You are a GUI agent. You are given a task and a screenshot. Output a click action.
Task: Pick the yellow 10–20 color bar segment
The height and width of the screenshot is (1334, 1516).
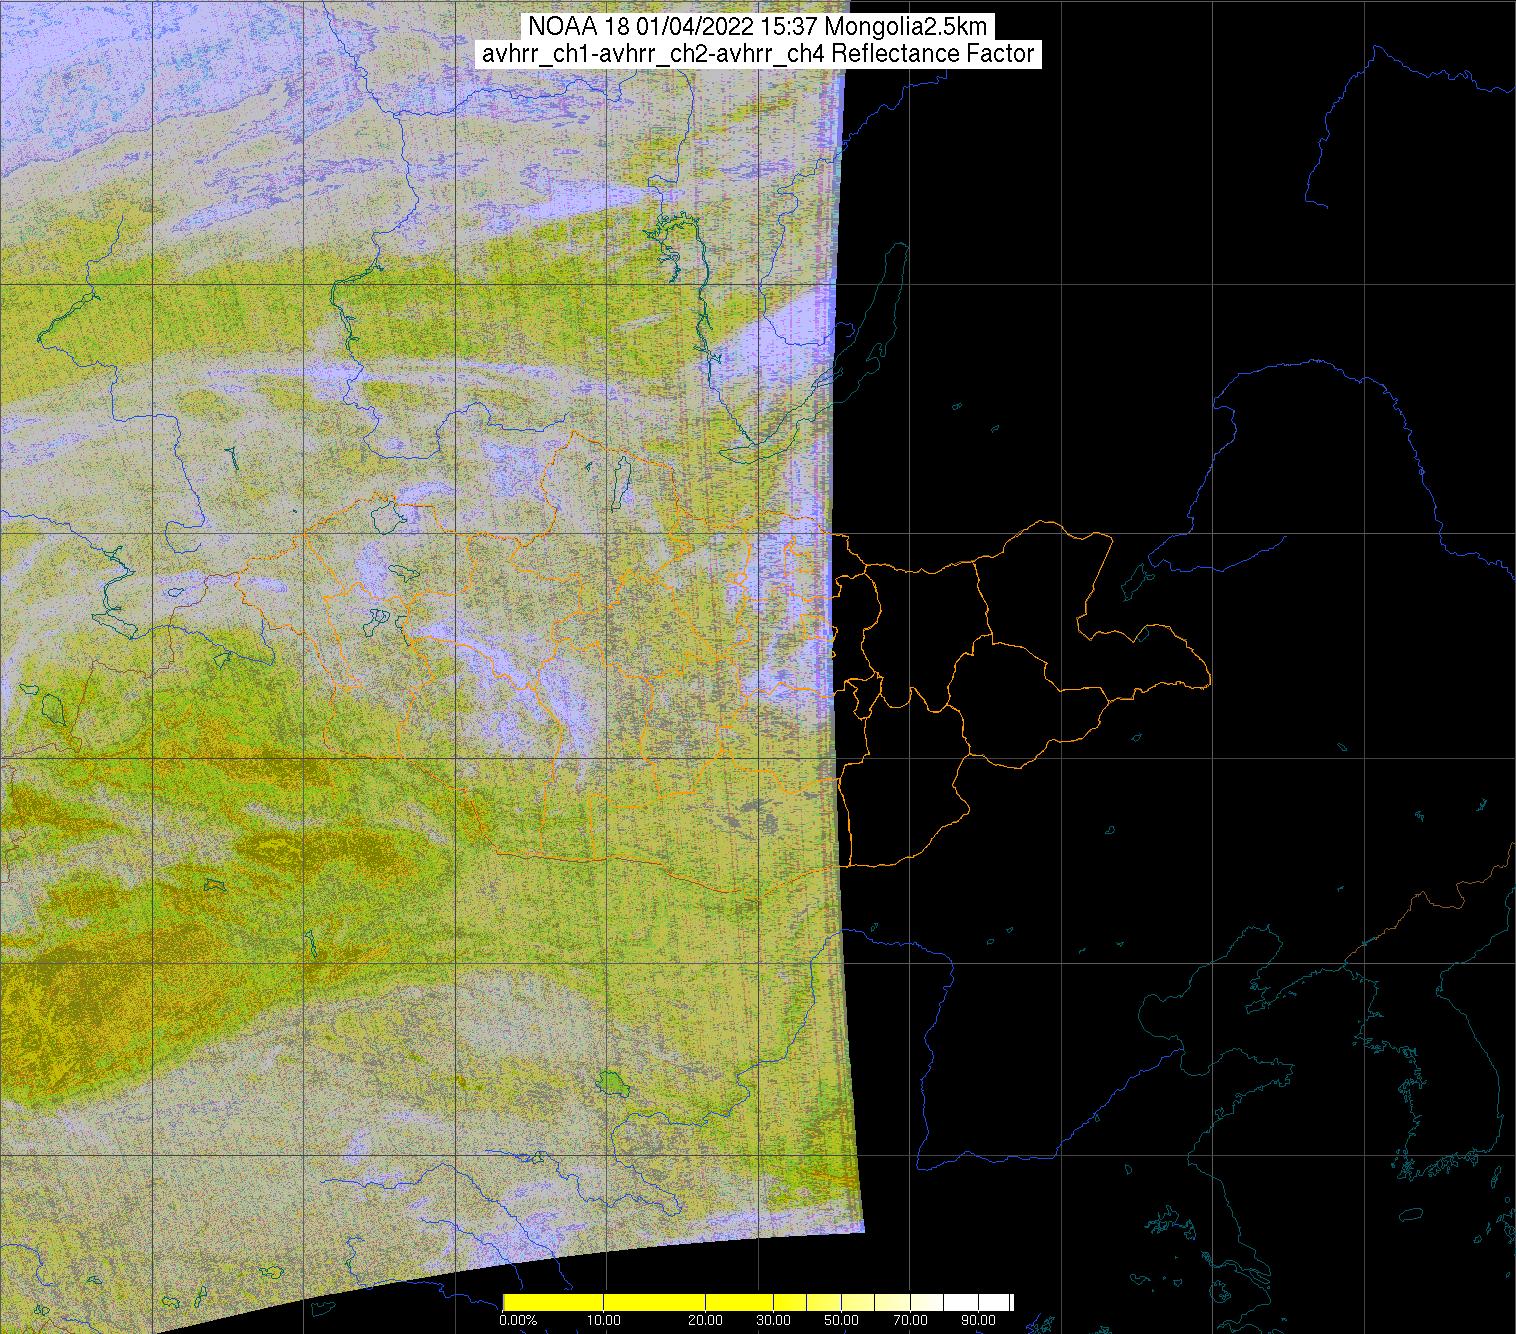click(655, 1302)
